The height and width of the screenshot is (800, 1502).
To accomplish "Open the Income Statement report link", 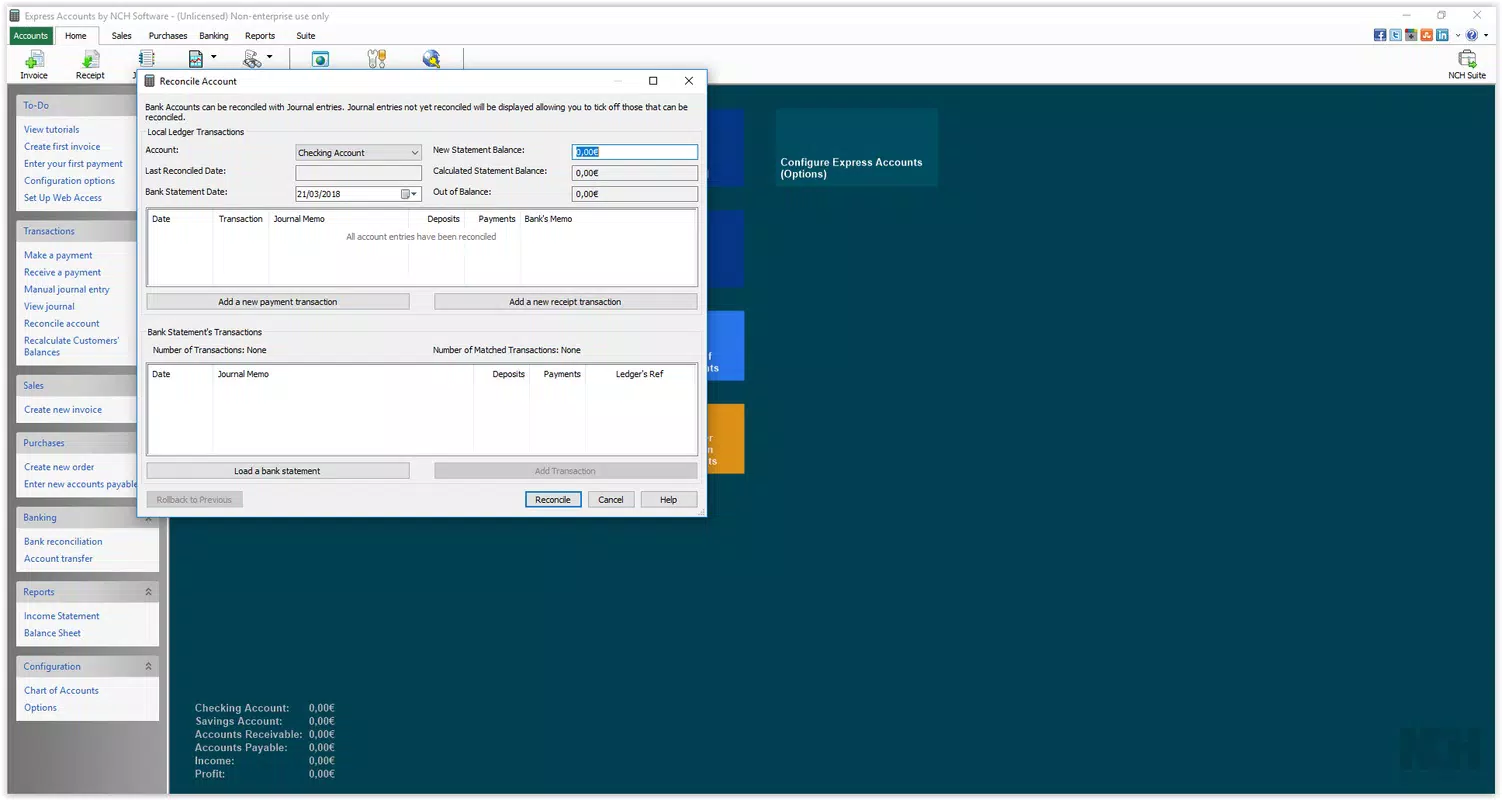I will click(x=62, y=616).
